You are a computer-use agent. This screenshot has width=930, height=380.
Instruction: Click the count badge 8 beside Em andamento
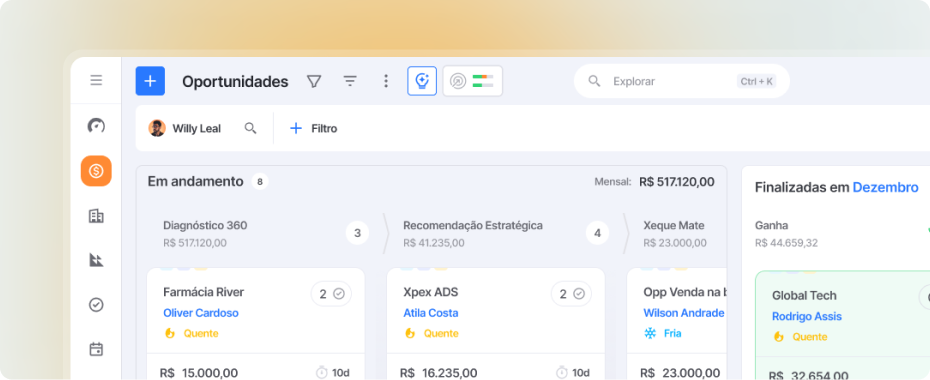(x=260, y=181)
